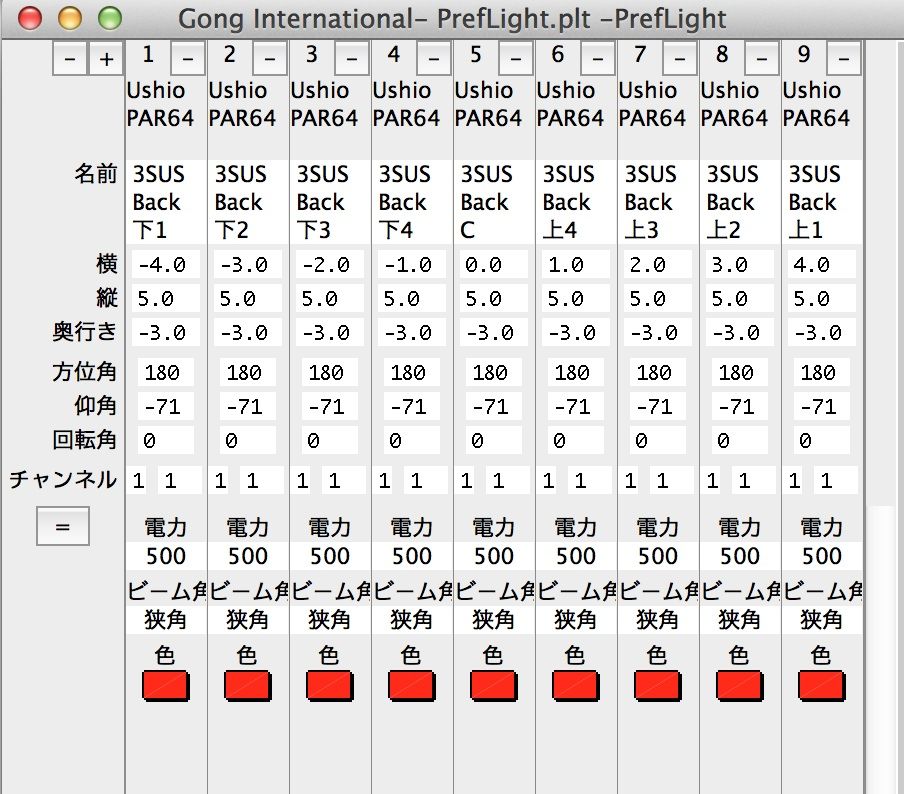
Task: Click 電力 field 500 of fixture 4
Action: pos(412,556)
